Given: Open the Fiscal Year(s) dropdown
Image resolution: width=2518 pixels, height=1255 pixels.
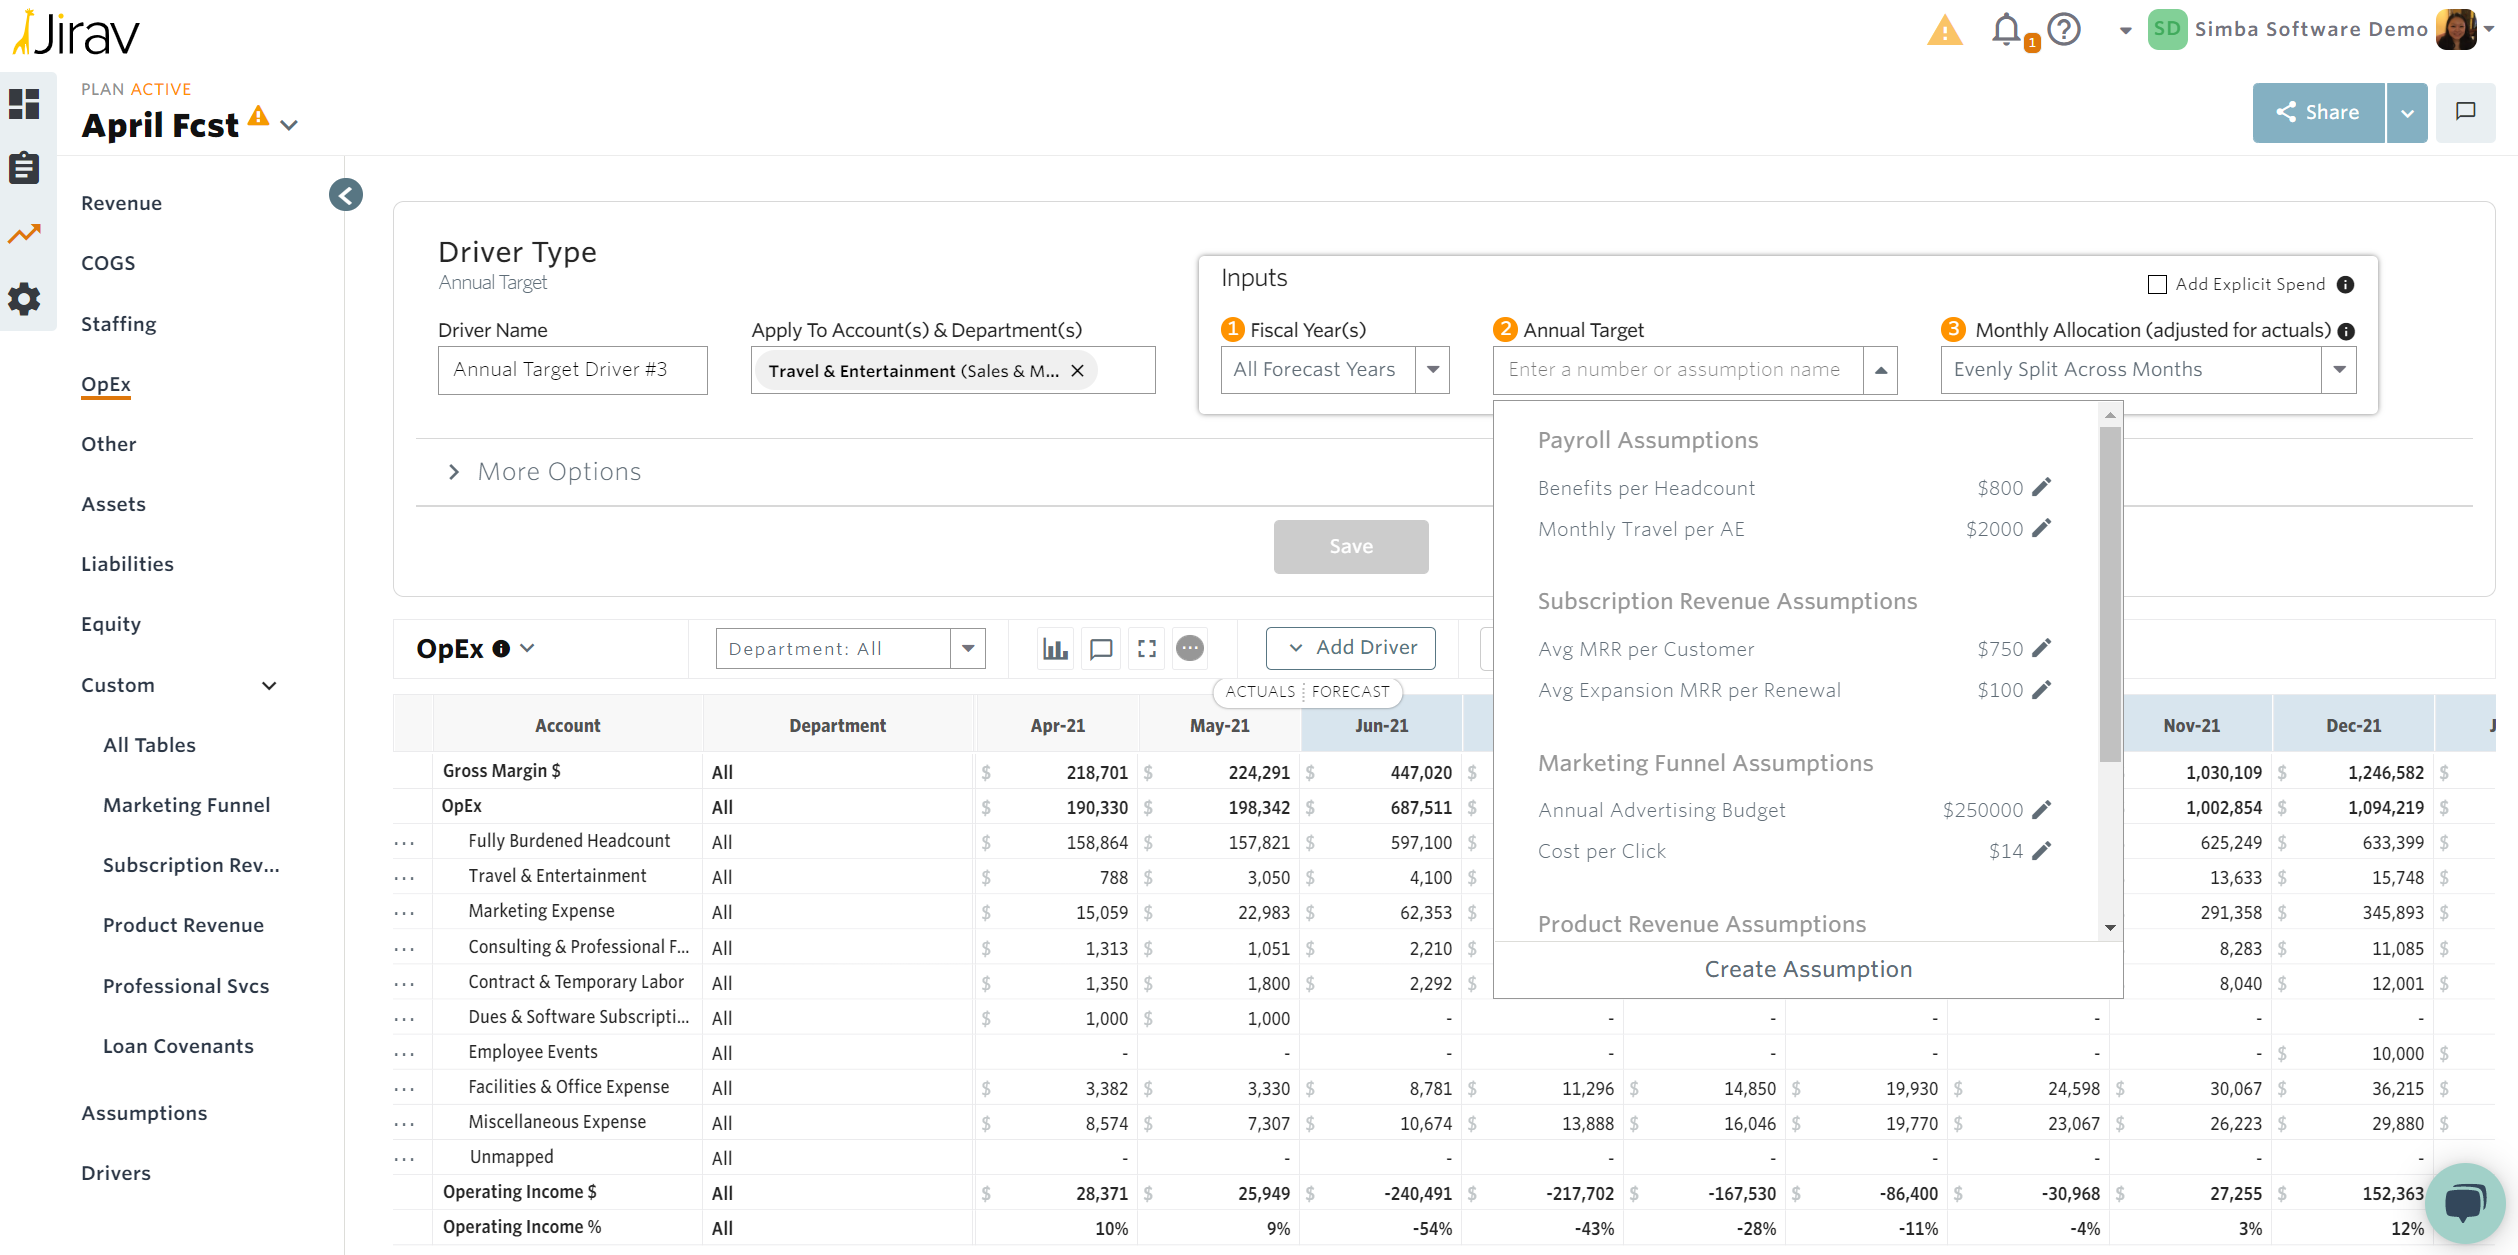Looking at the screenshot, I should coord(1433,370).
